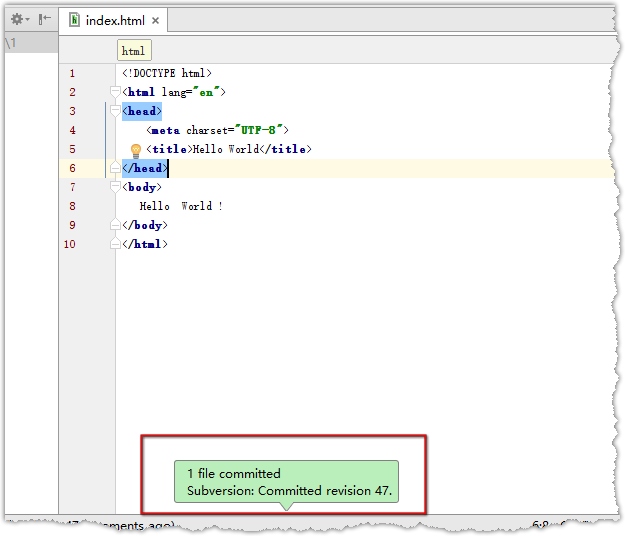Collapse the body tag fold on line 7
The width and height of the screenshot is (625, 536).
point(115,187)
